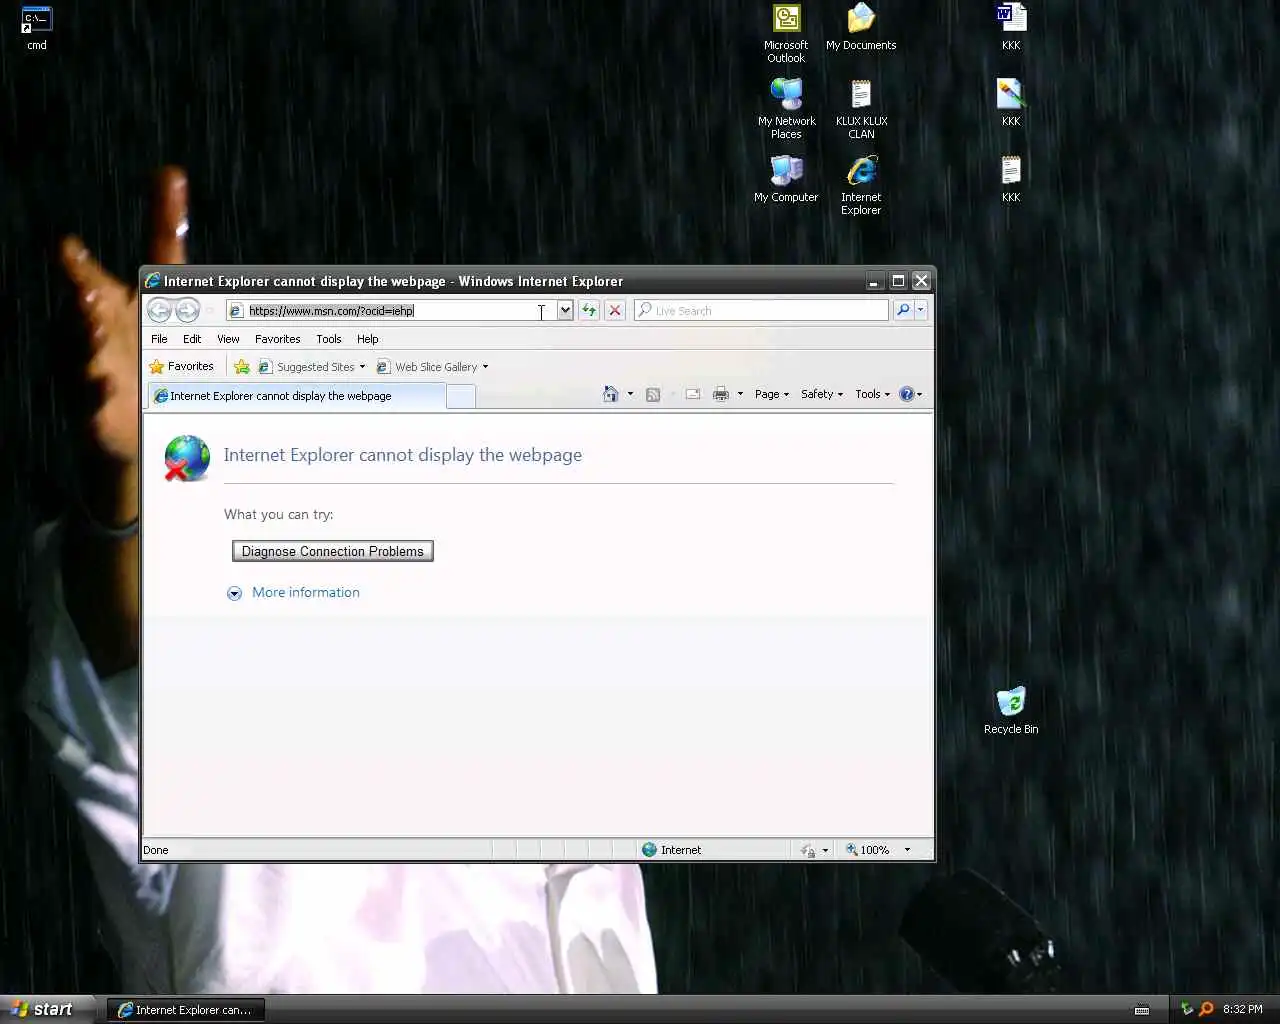The image size is (1280, 1024).
Task: Click the Favorites star button
Action: pyautogui.click(x=181, y=366)
